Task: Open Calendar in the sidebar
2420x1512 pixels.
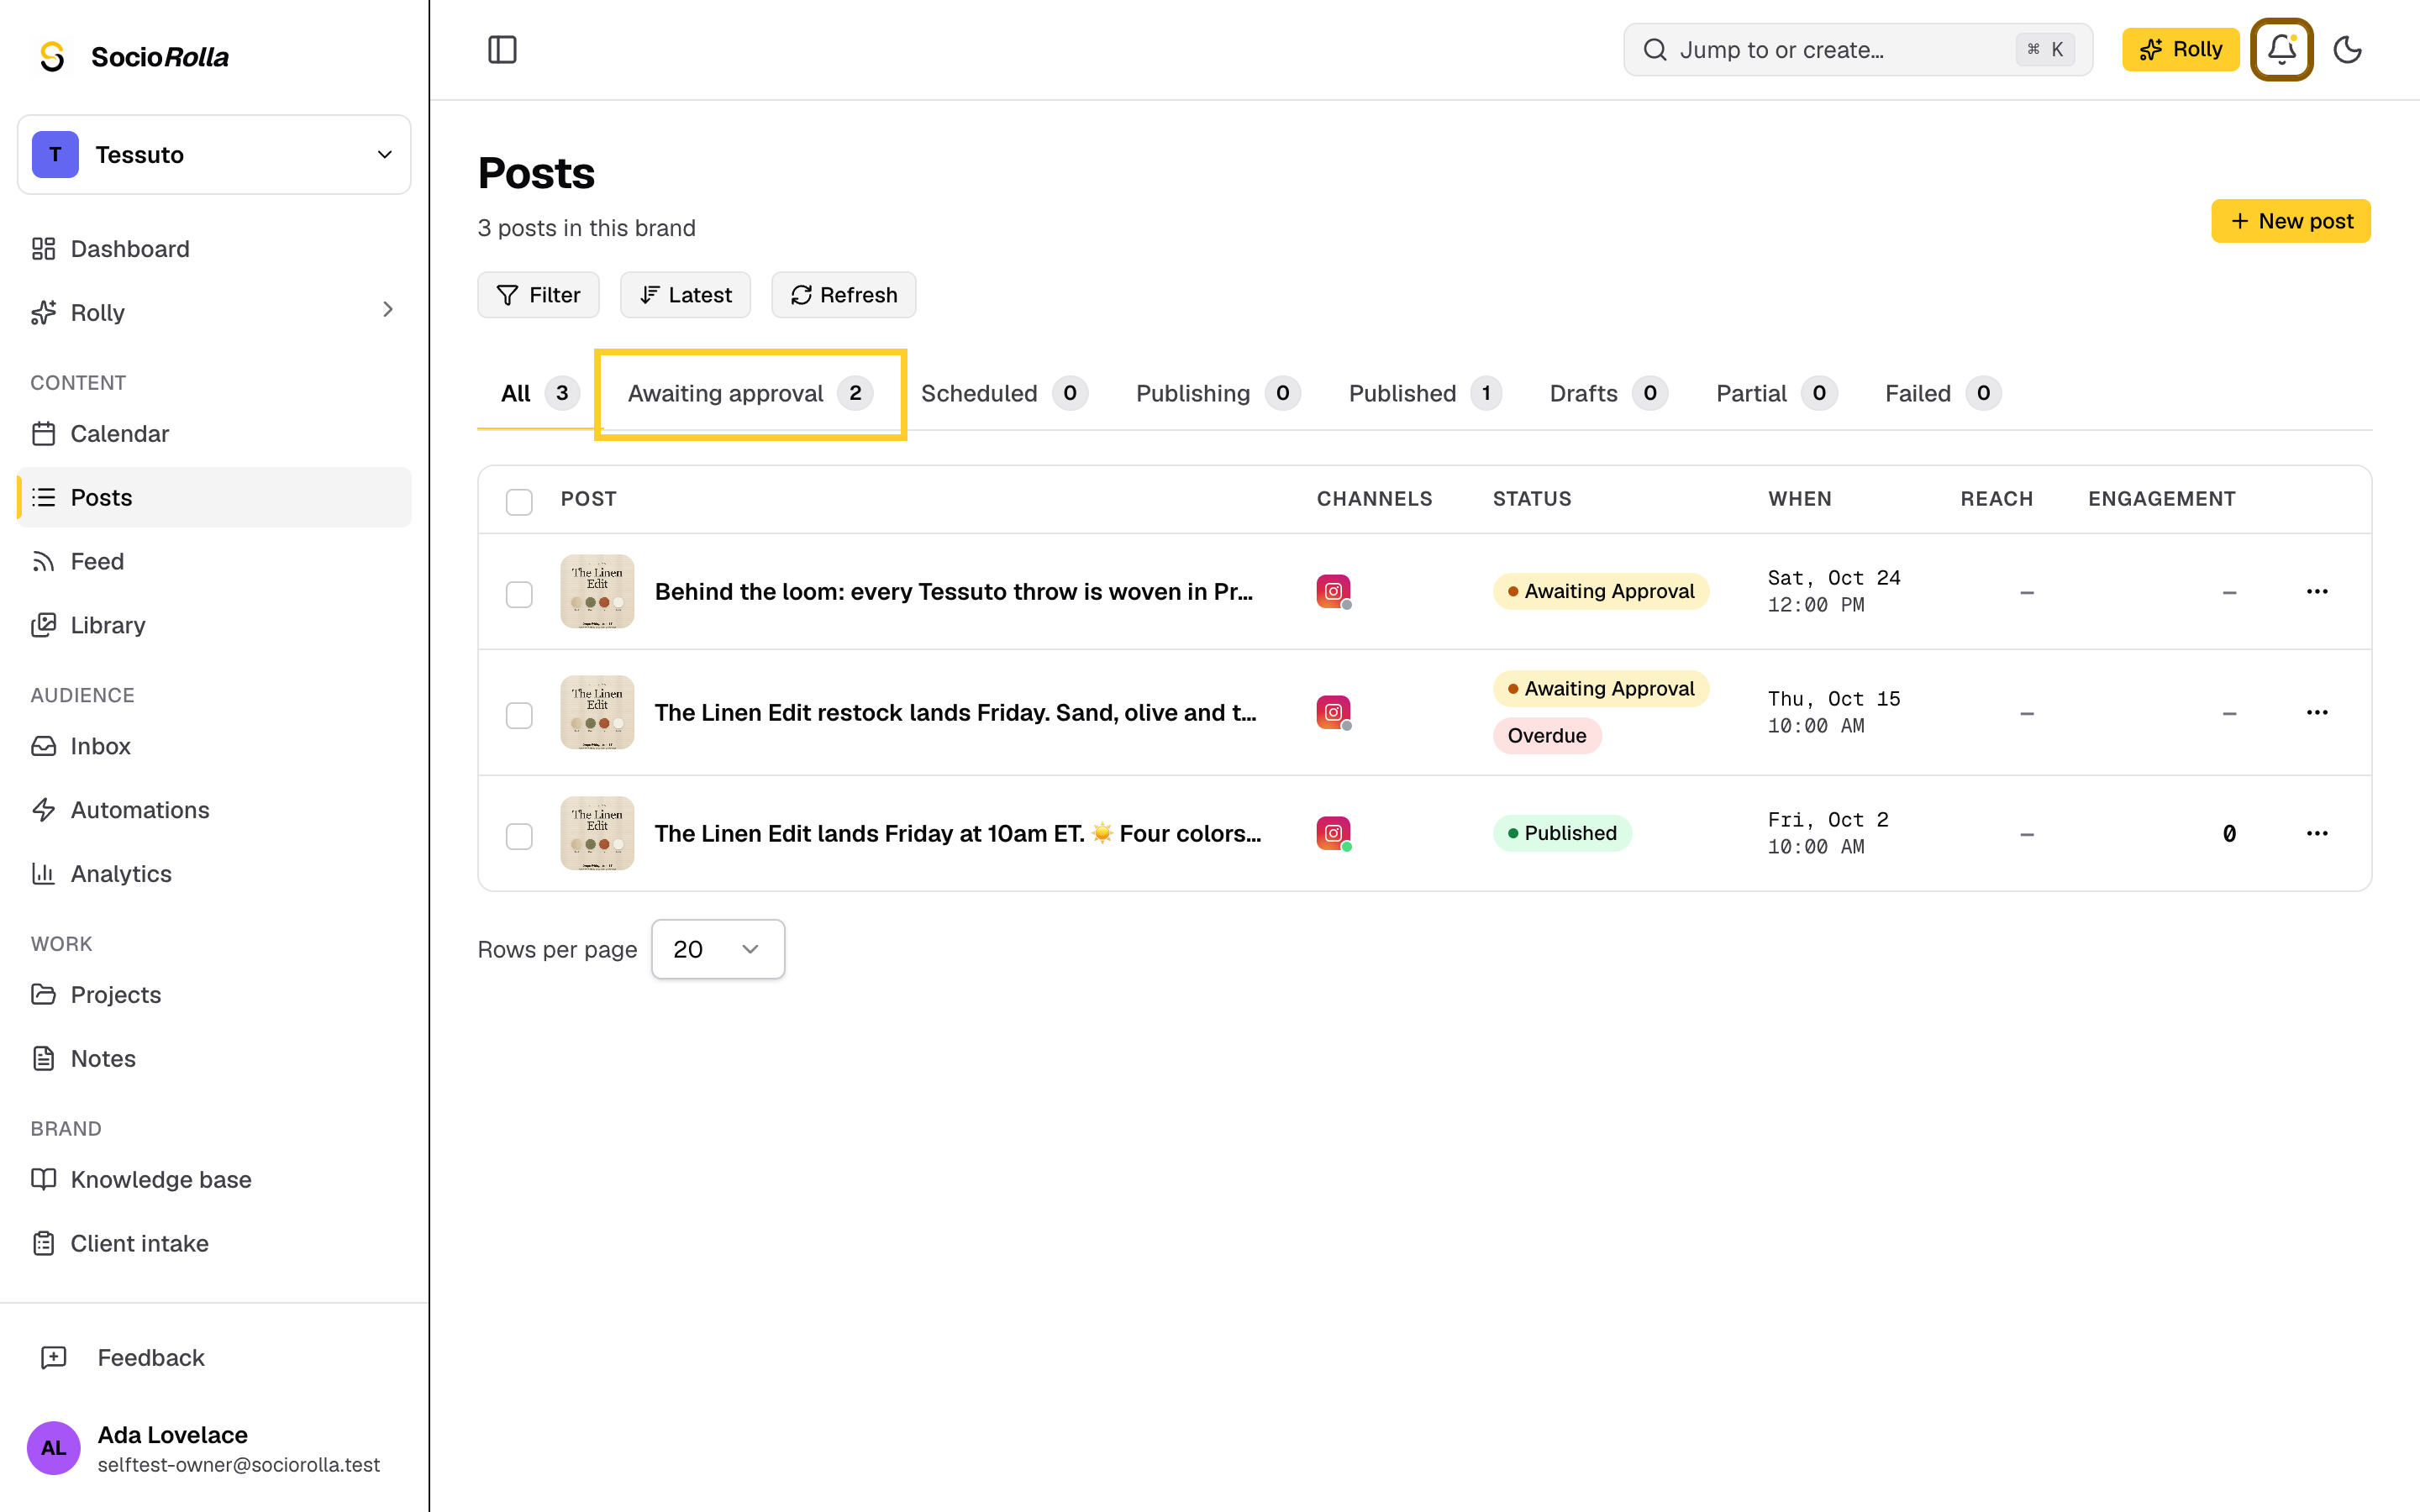Action: [214, 433]
